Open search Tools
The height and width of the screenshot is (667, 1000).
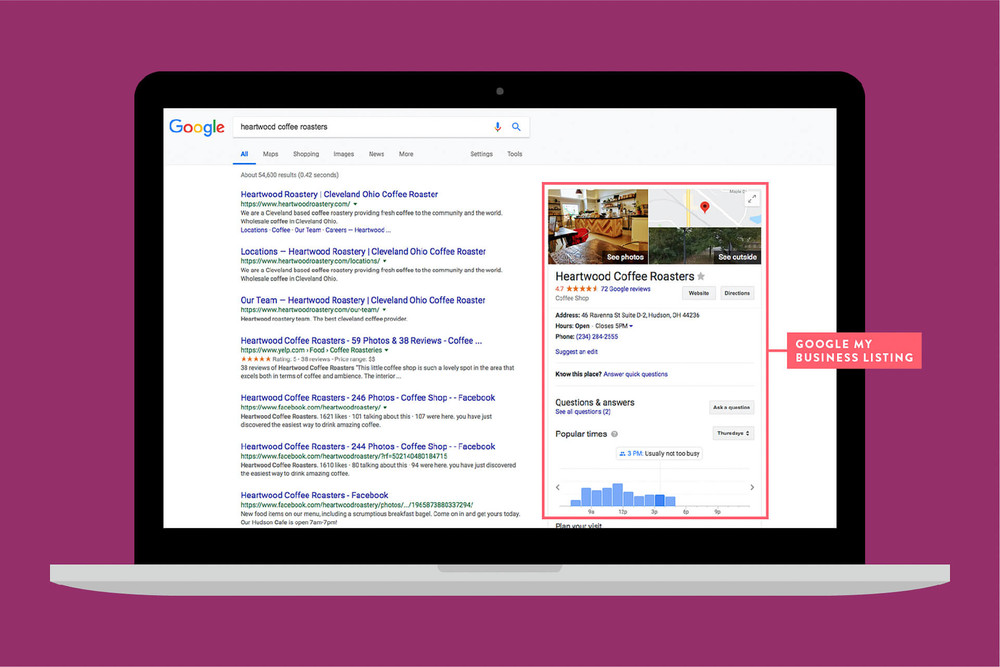click(515, 154)
